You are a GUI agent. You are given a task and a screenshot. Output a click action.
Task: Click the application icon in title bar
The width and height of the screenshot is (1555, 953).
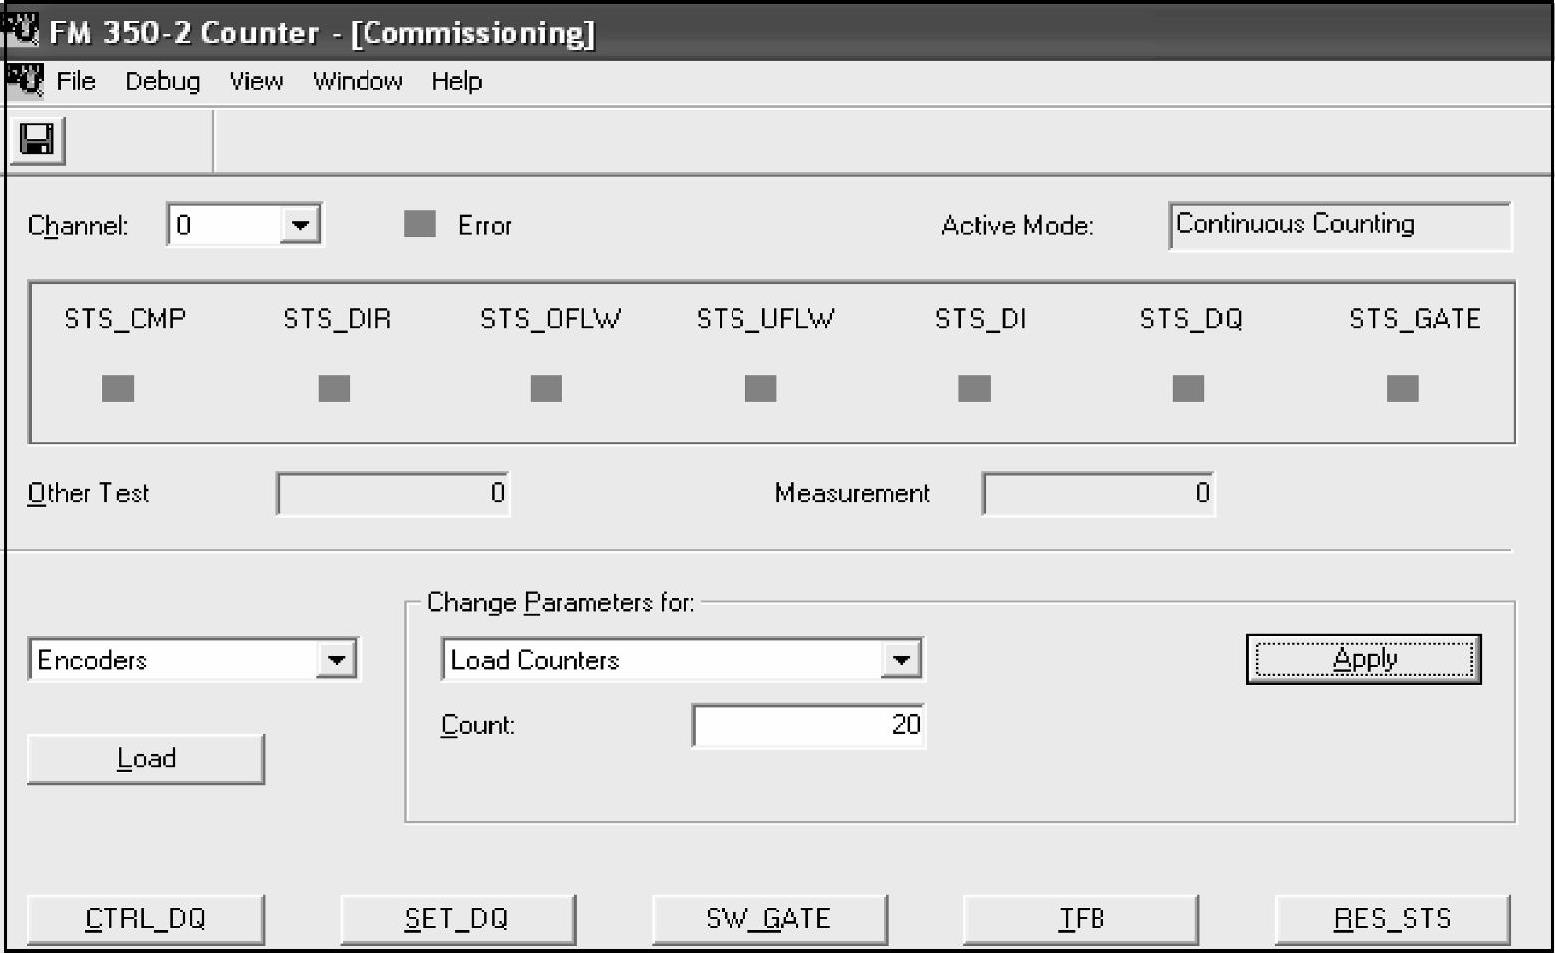[x=22, y=29]
